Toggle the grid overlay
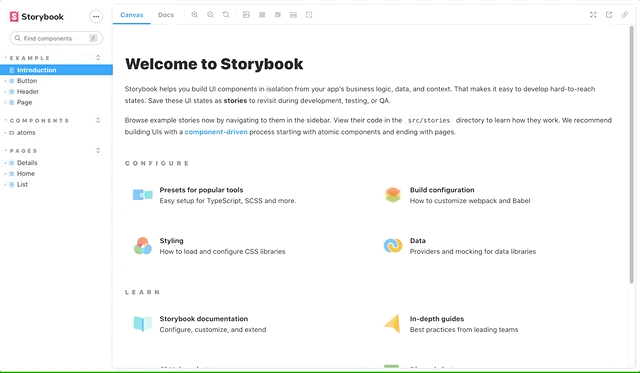This screenshot has height=373, width=640. tap(262, 15)
